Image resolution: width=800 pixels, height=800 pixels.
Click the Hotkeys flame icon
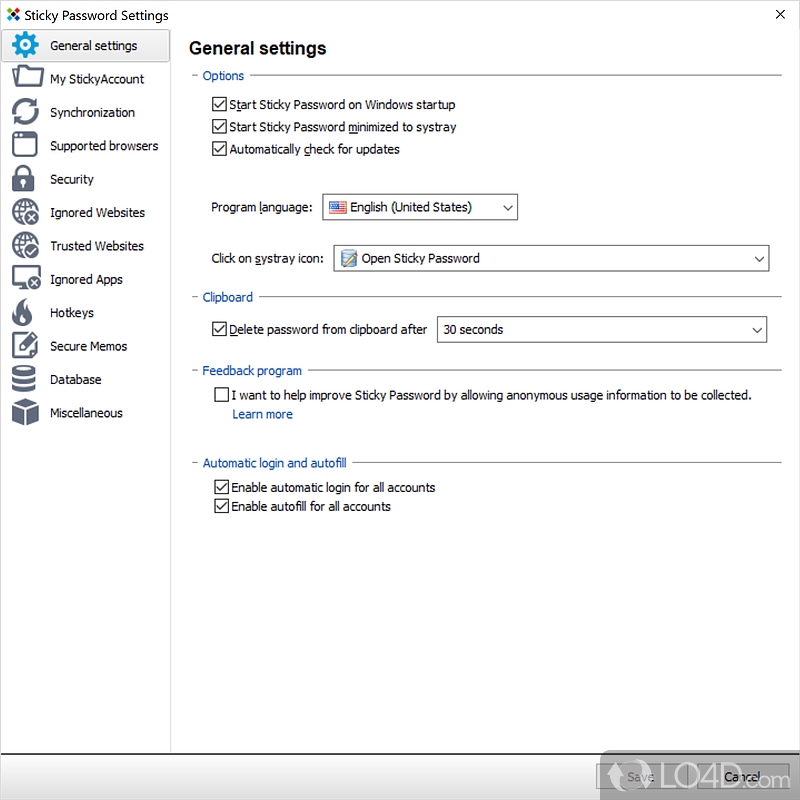click(22, 312)
